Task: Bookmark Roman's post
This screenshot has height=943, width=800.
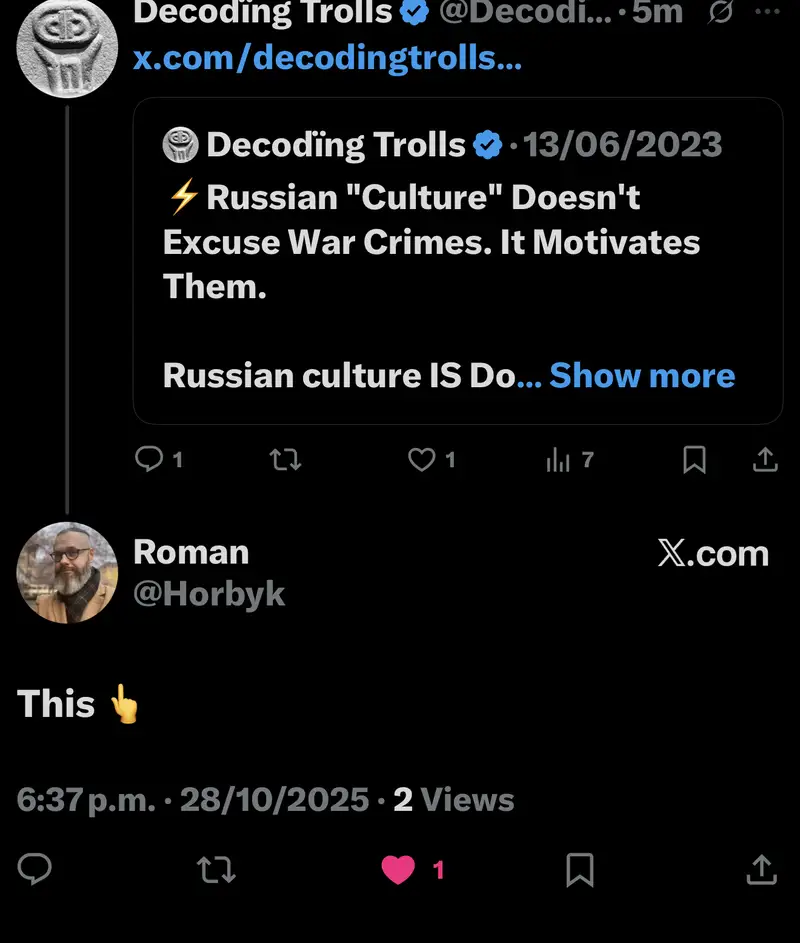Action: 580,869
